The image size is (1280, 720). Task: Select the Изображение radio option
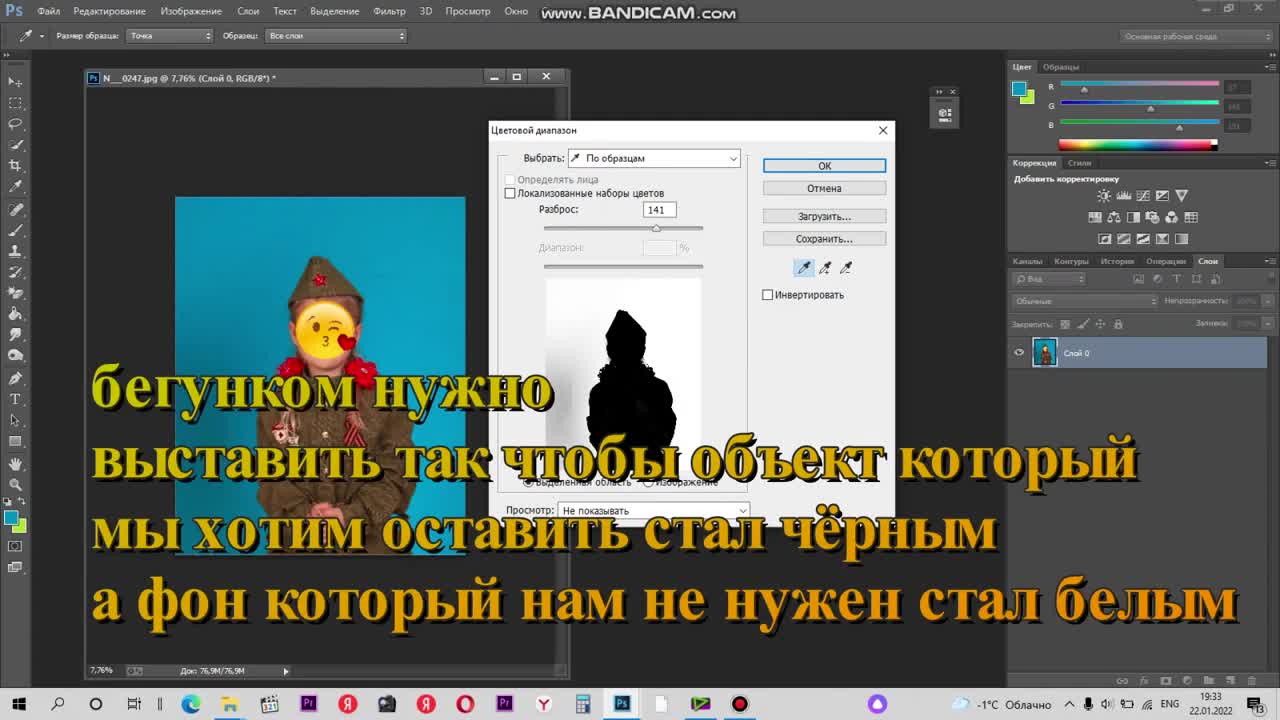click(x=647, y=482)
